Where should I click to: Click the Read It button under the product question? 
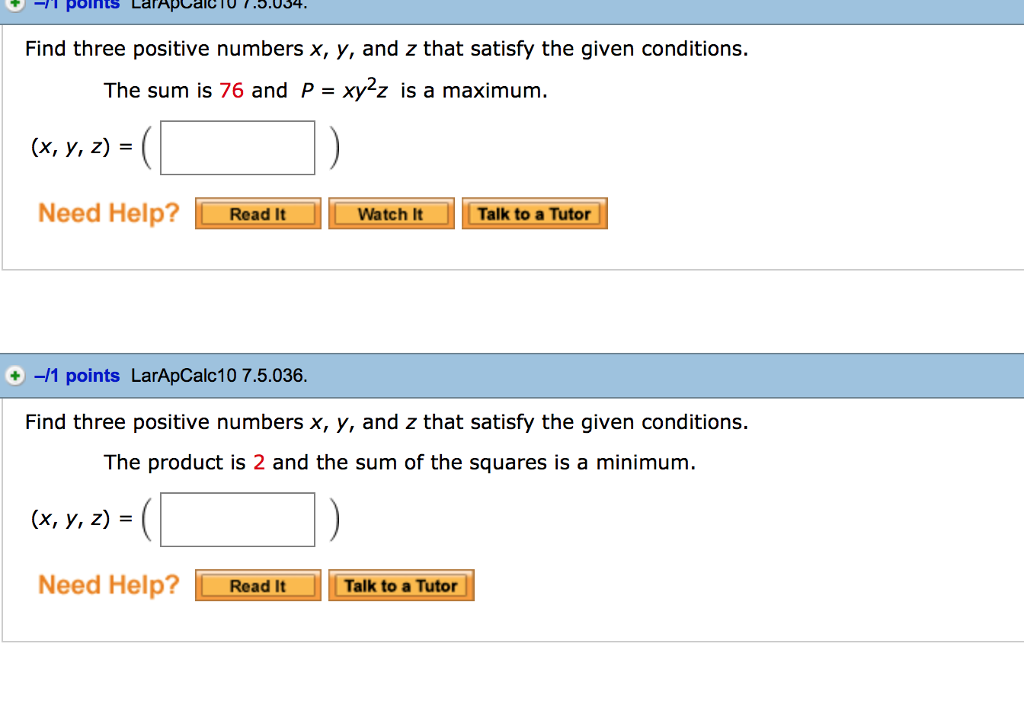point(257,585)
